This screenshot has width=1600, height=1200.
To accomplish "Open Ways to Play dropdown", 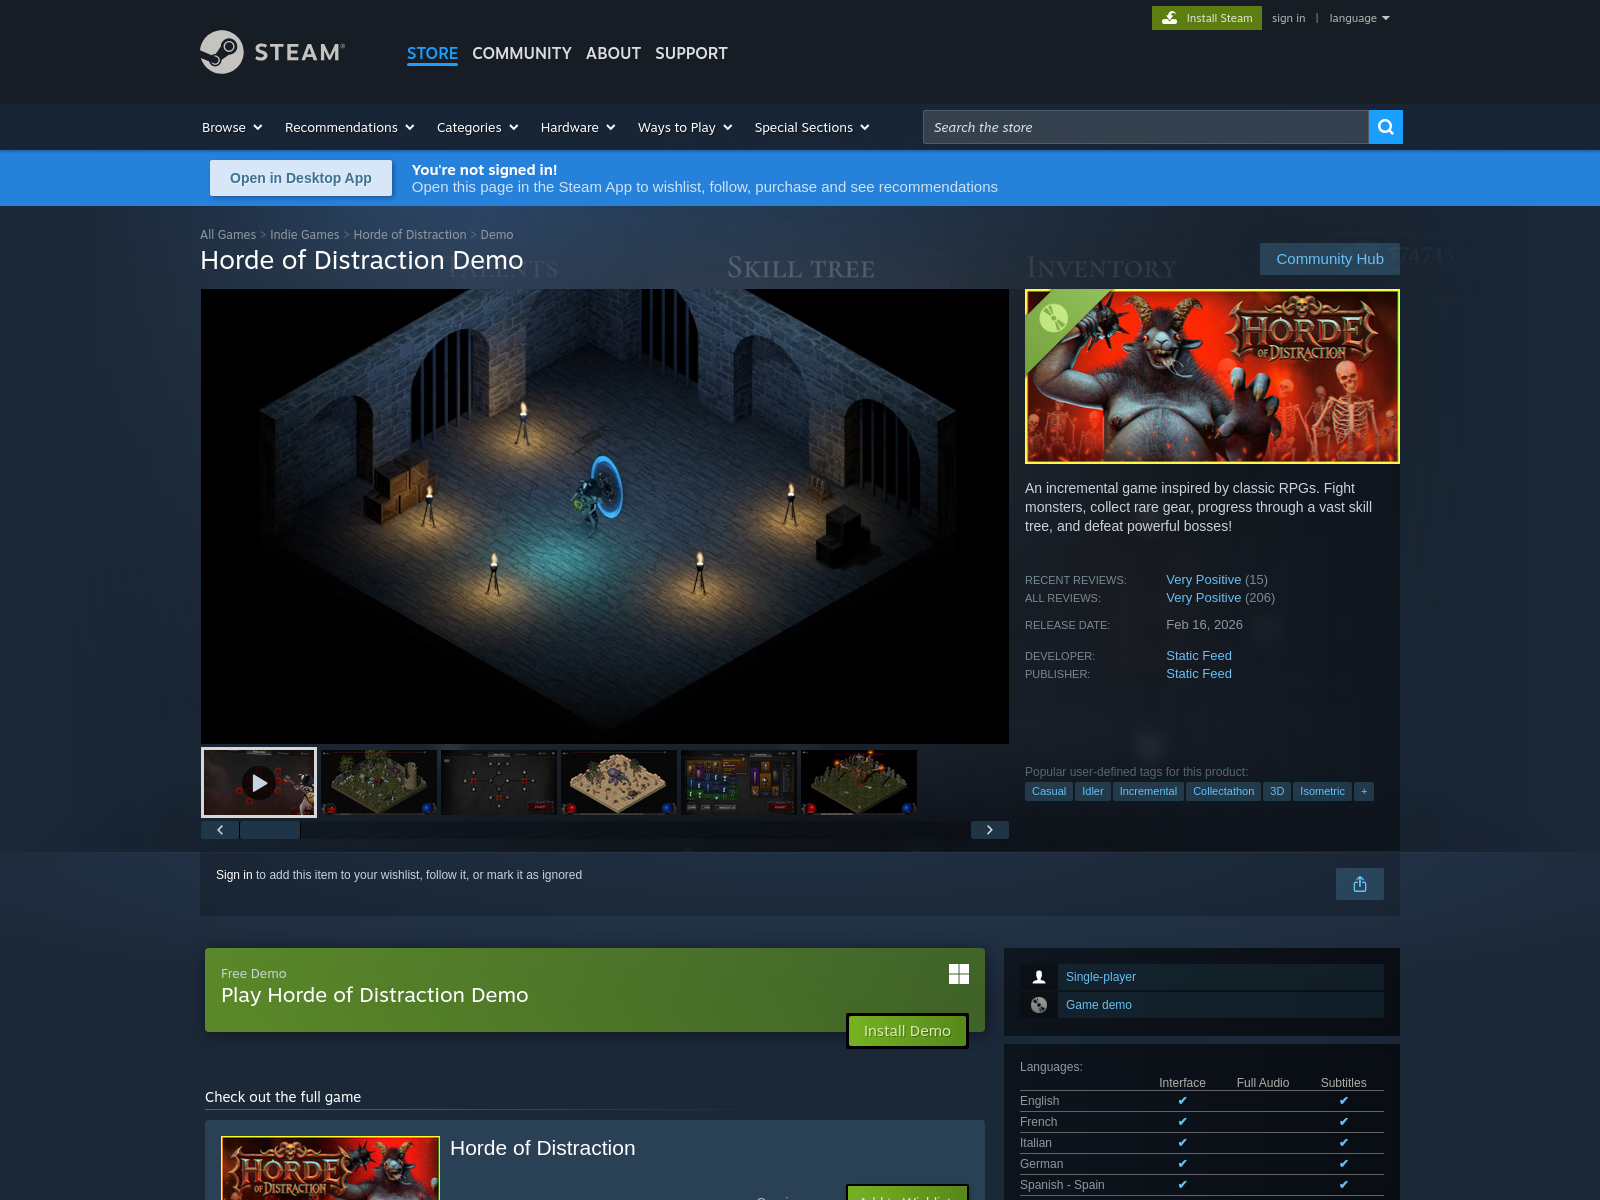I will [685, 127].
